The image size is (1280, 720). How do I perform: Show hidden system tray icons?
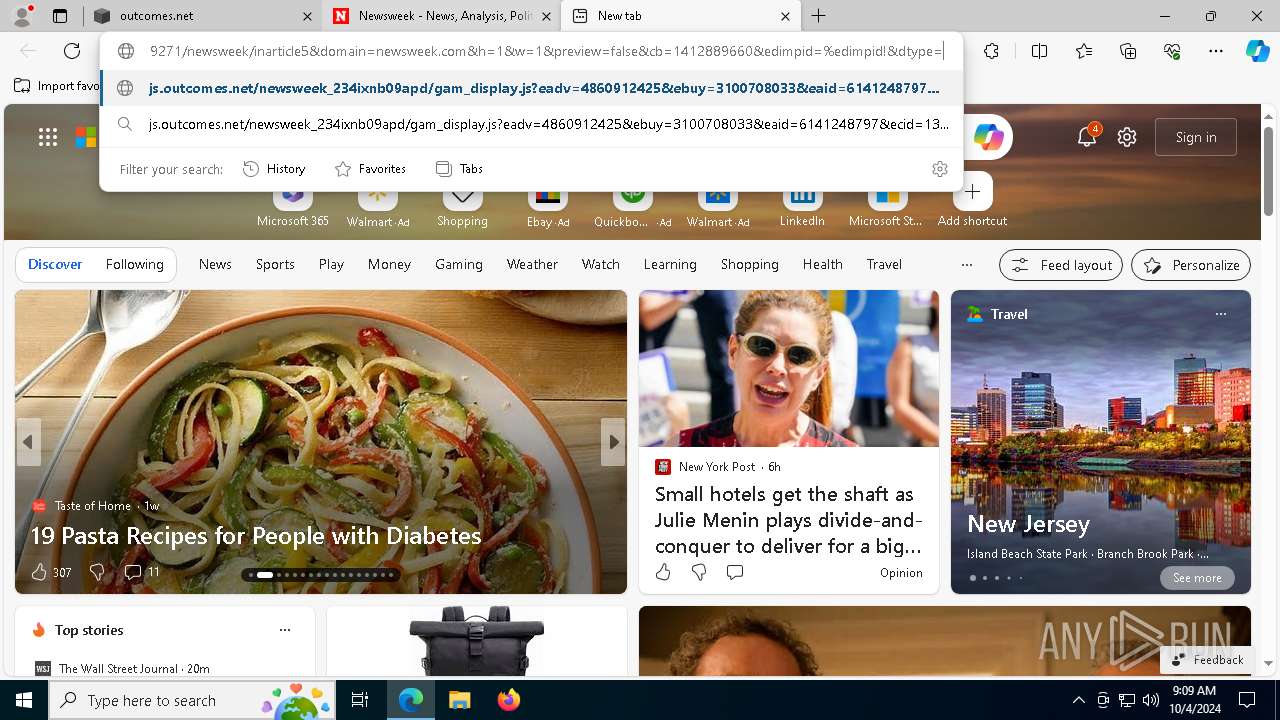(x=1078, y=700)
